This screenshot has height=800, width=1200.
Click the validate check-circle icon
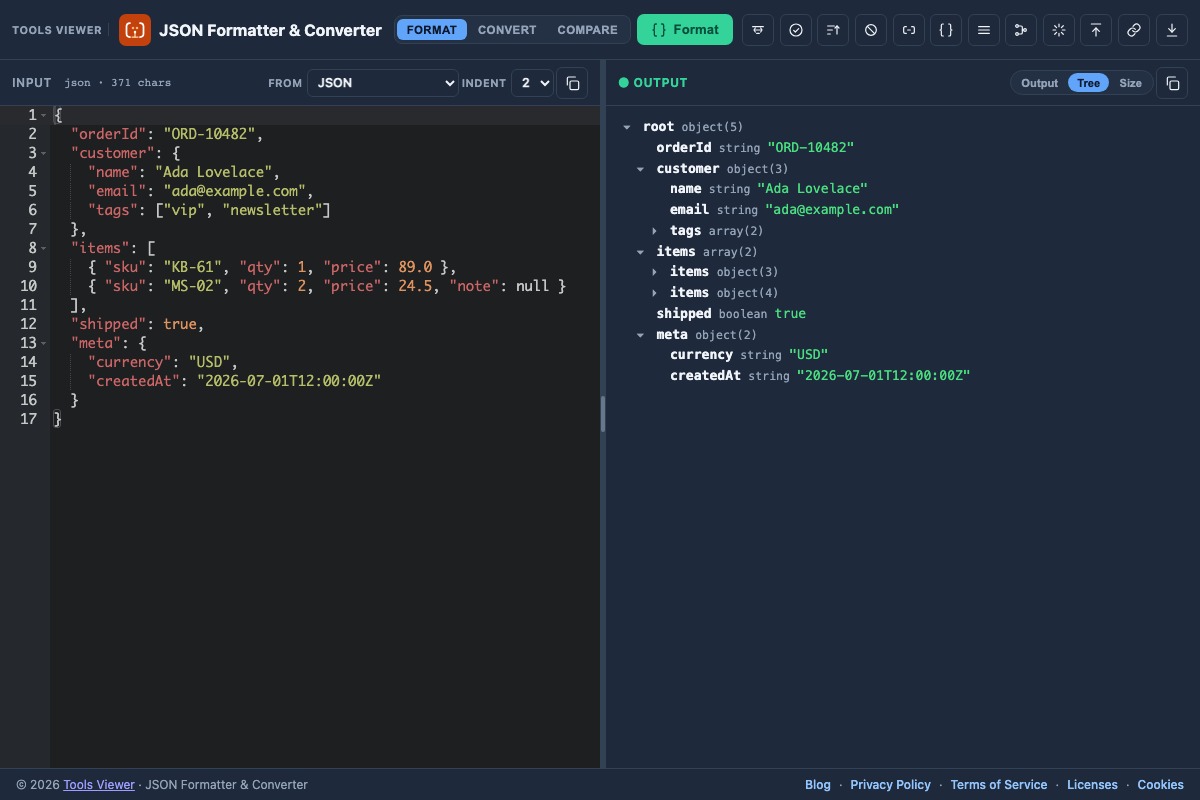pos(796,30)
